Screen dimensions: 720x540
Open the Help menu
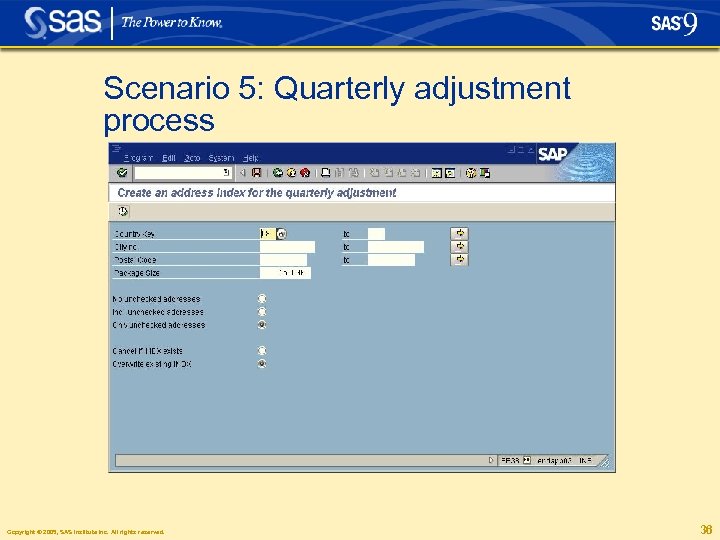click(x=251, y=158)
